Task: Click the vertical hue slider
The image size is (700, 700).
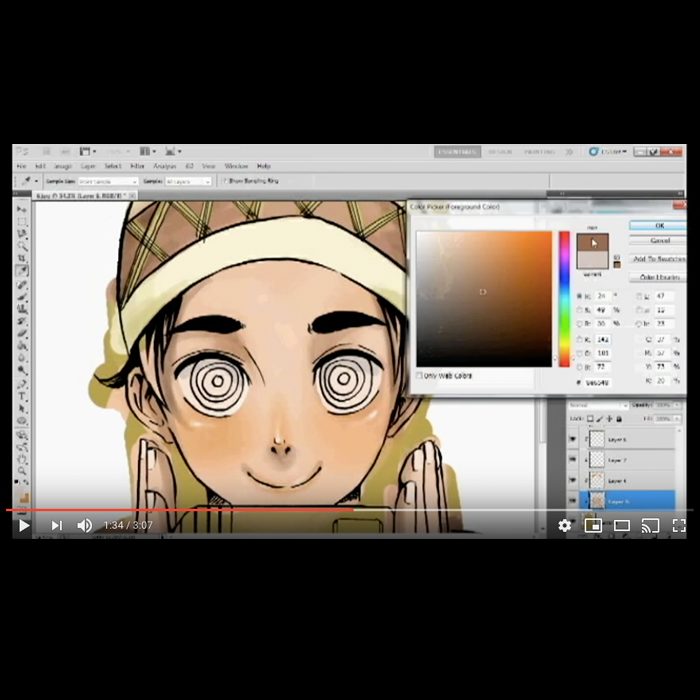Action: point(564,299)
